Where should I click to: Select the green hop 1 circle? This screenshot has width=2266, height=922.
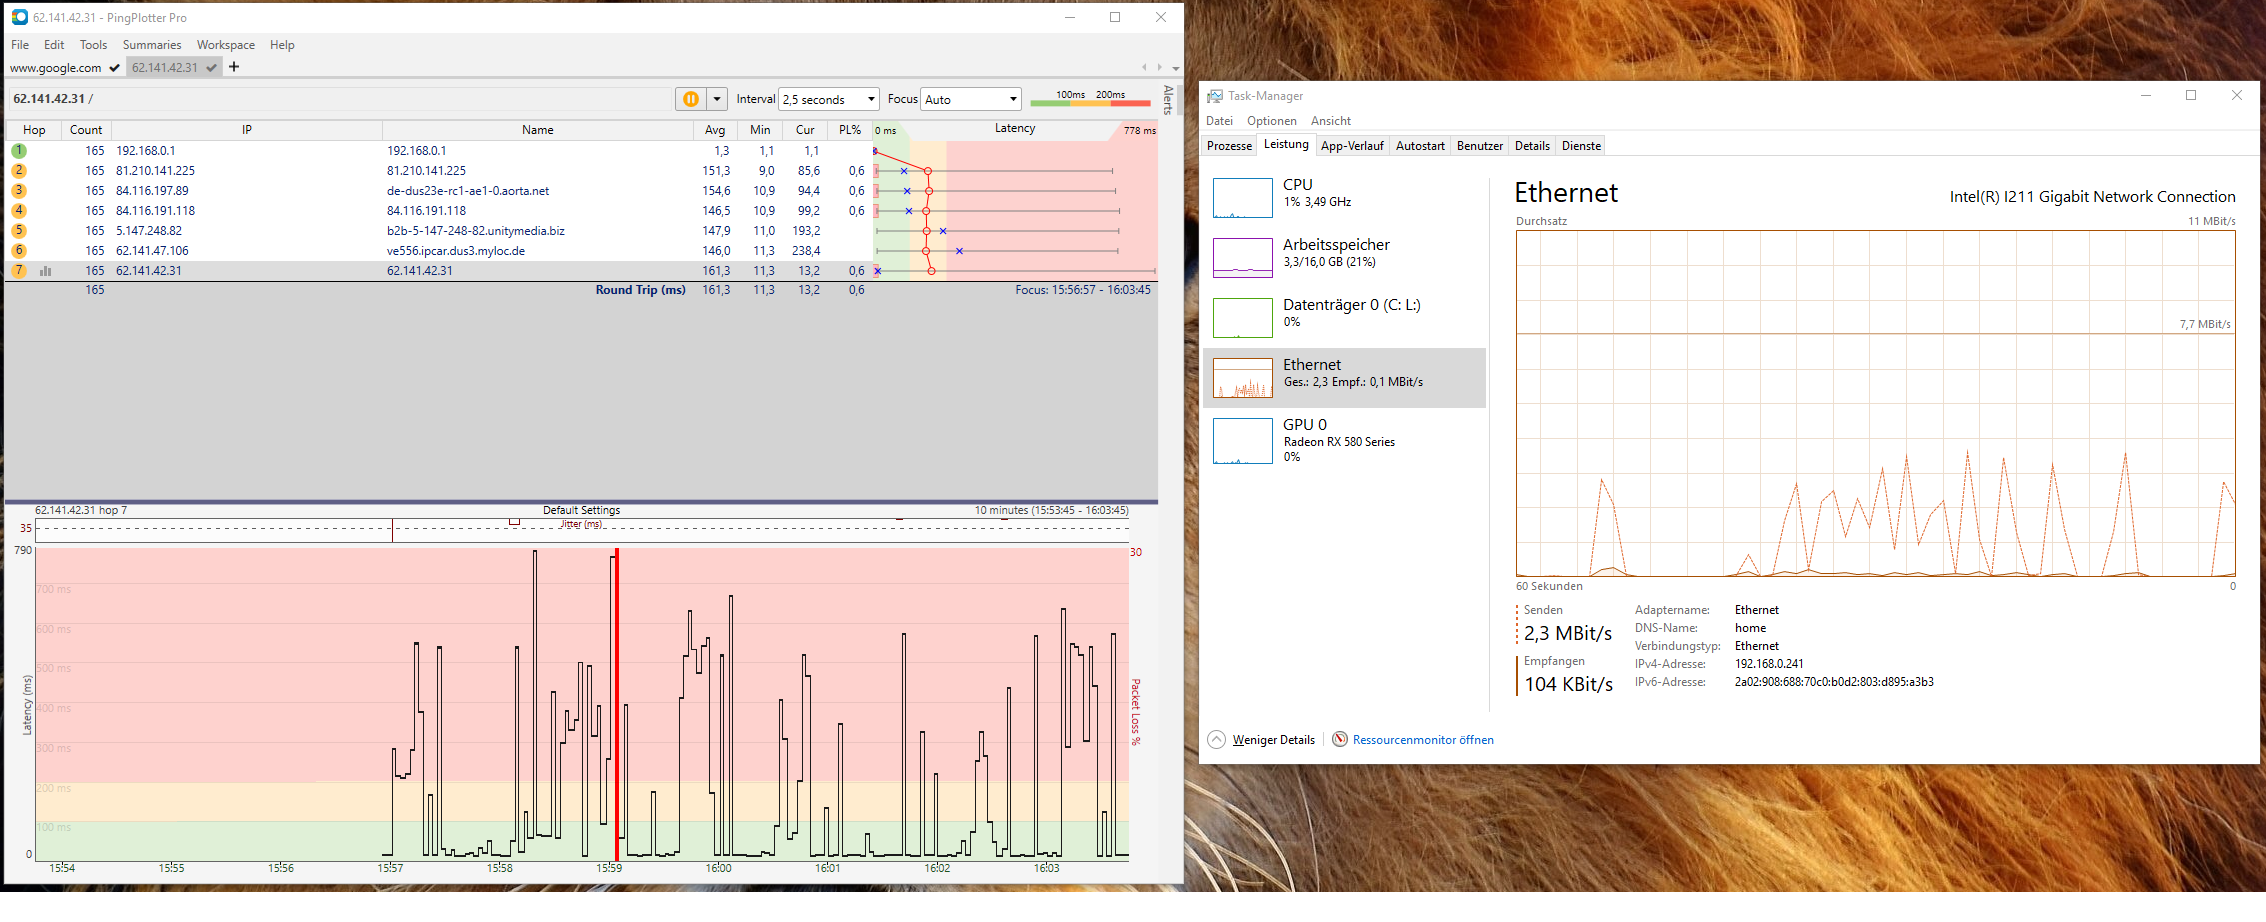pyautogui.click(x=19, y=151)
